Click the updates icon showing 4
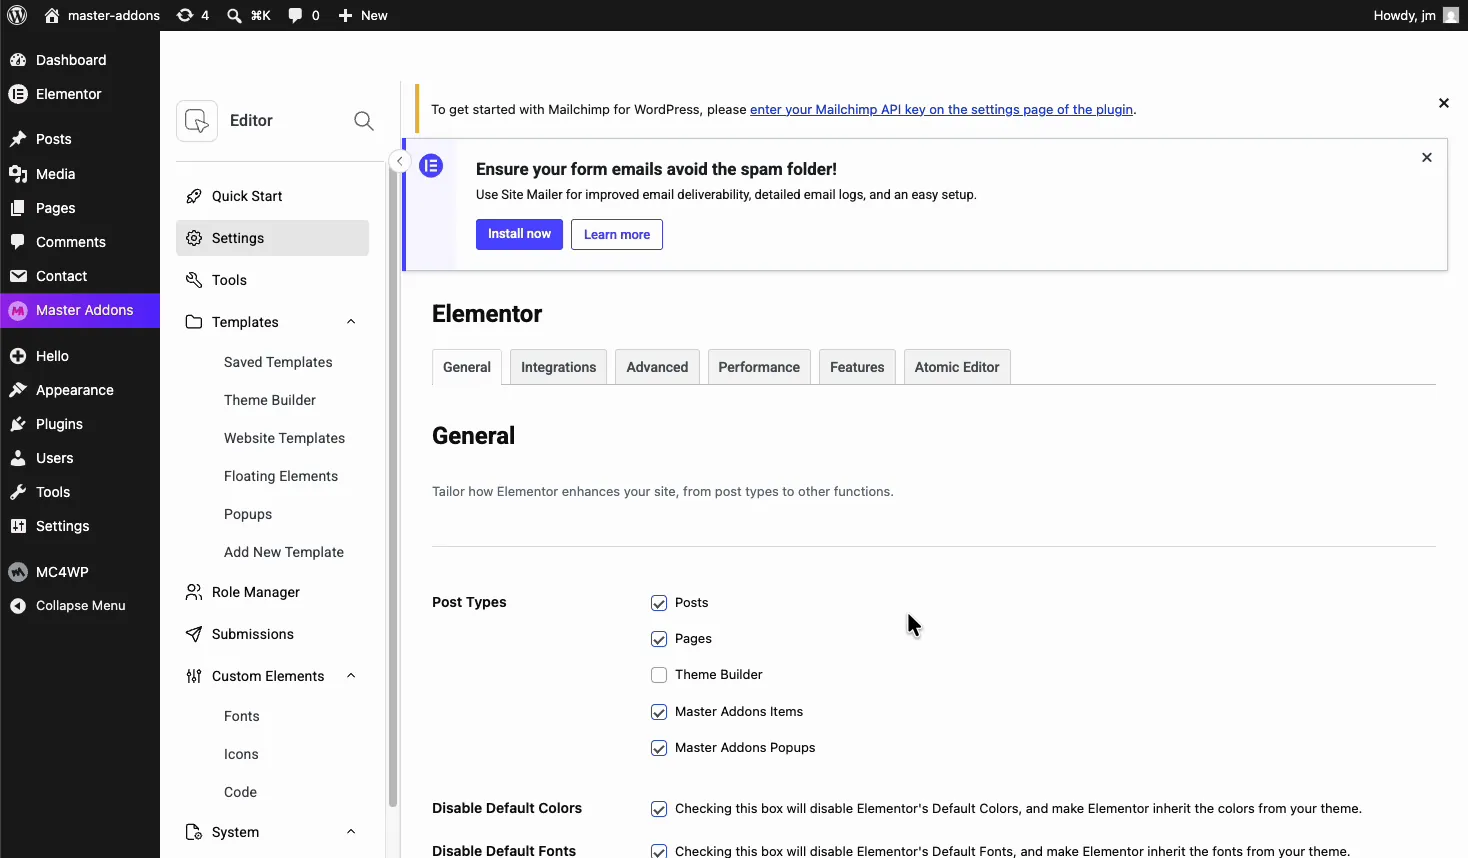 (185, 15)
